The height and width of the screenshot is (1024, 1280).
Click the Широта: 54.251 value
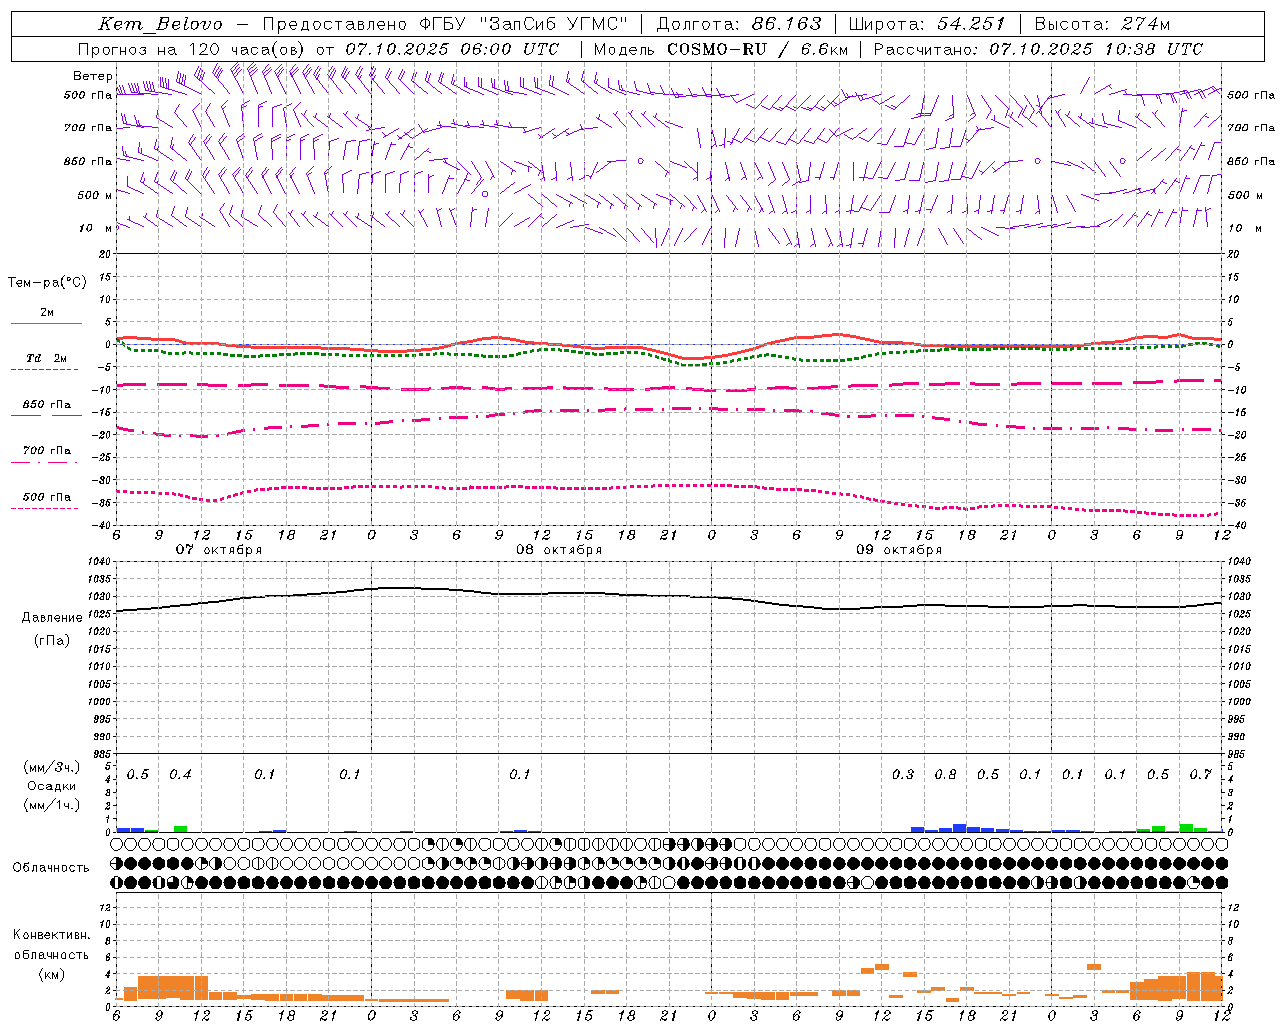coord(927,24)
